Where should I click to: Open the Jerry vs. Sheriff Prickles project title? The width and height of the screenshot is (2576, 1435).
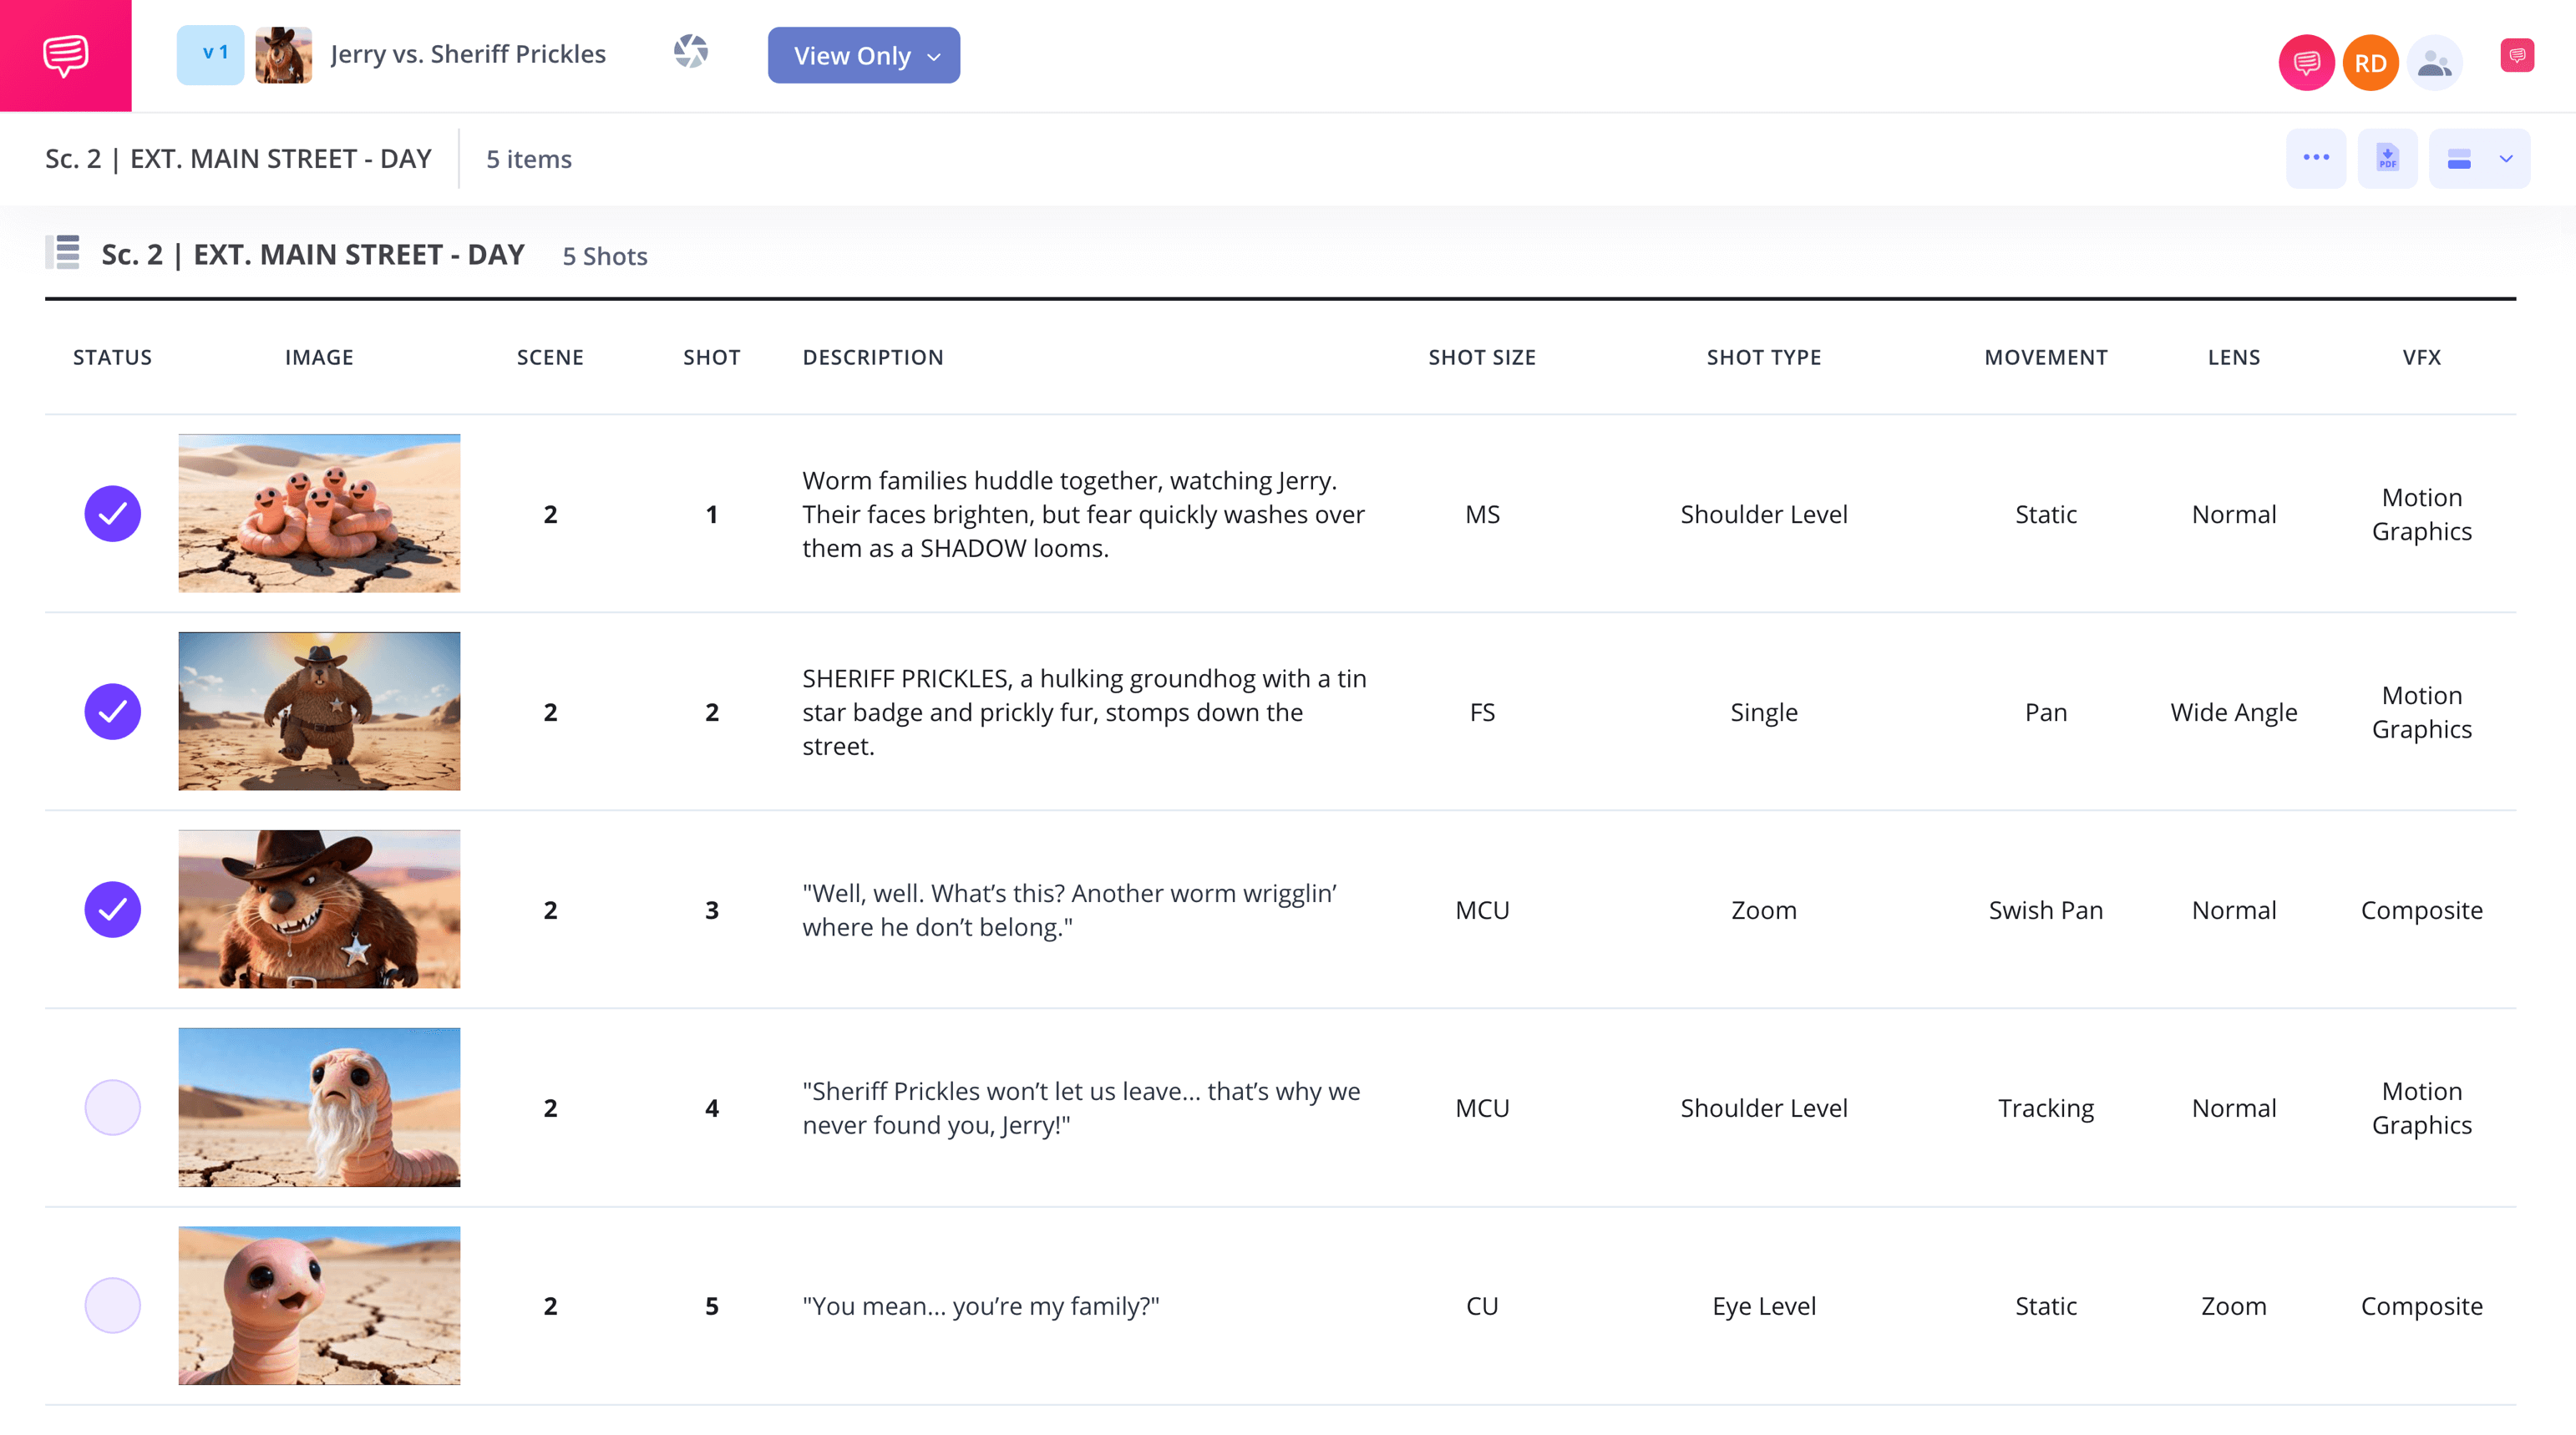468,54
